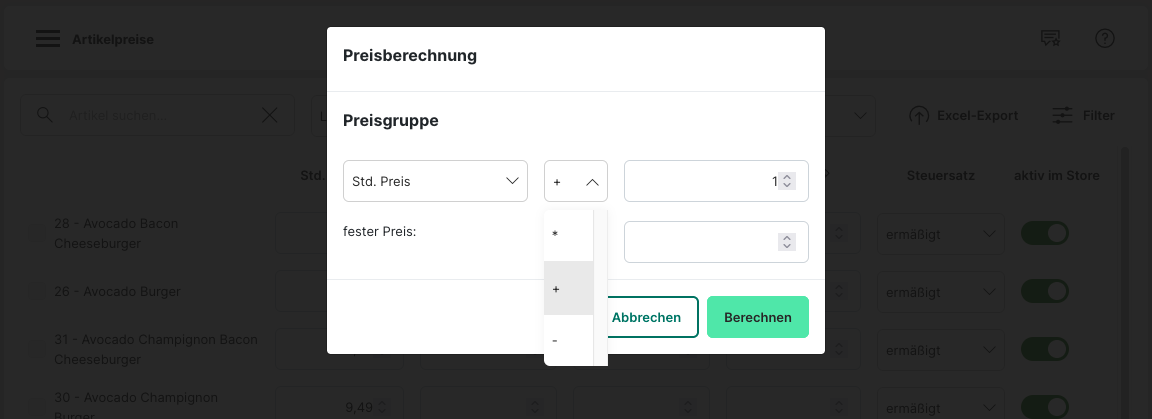Open the help question mark icon

coord(1105,39)
